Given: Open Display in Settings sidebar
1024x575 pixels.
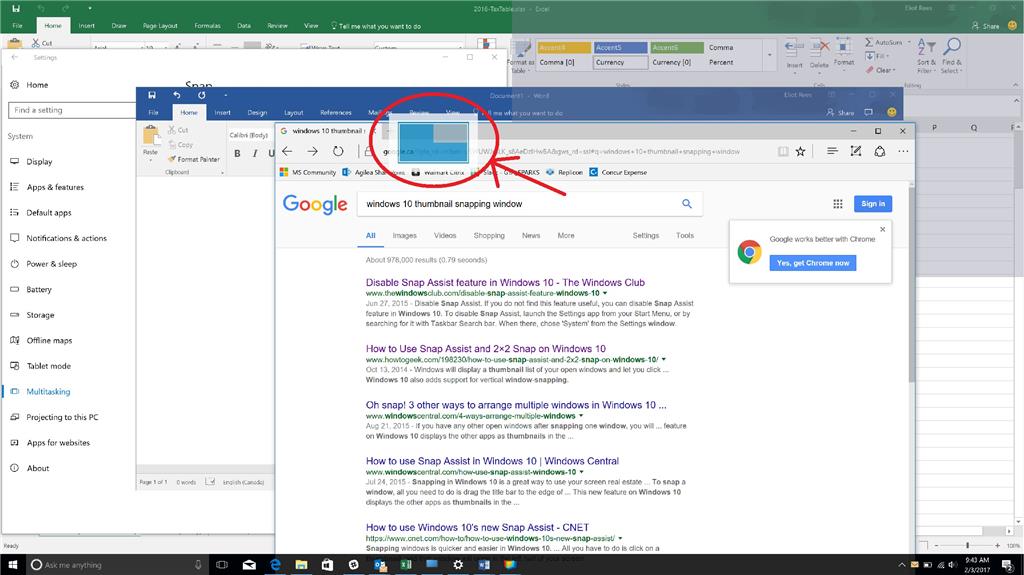Looking at the screenshot, I should (39, 161).
